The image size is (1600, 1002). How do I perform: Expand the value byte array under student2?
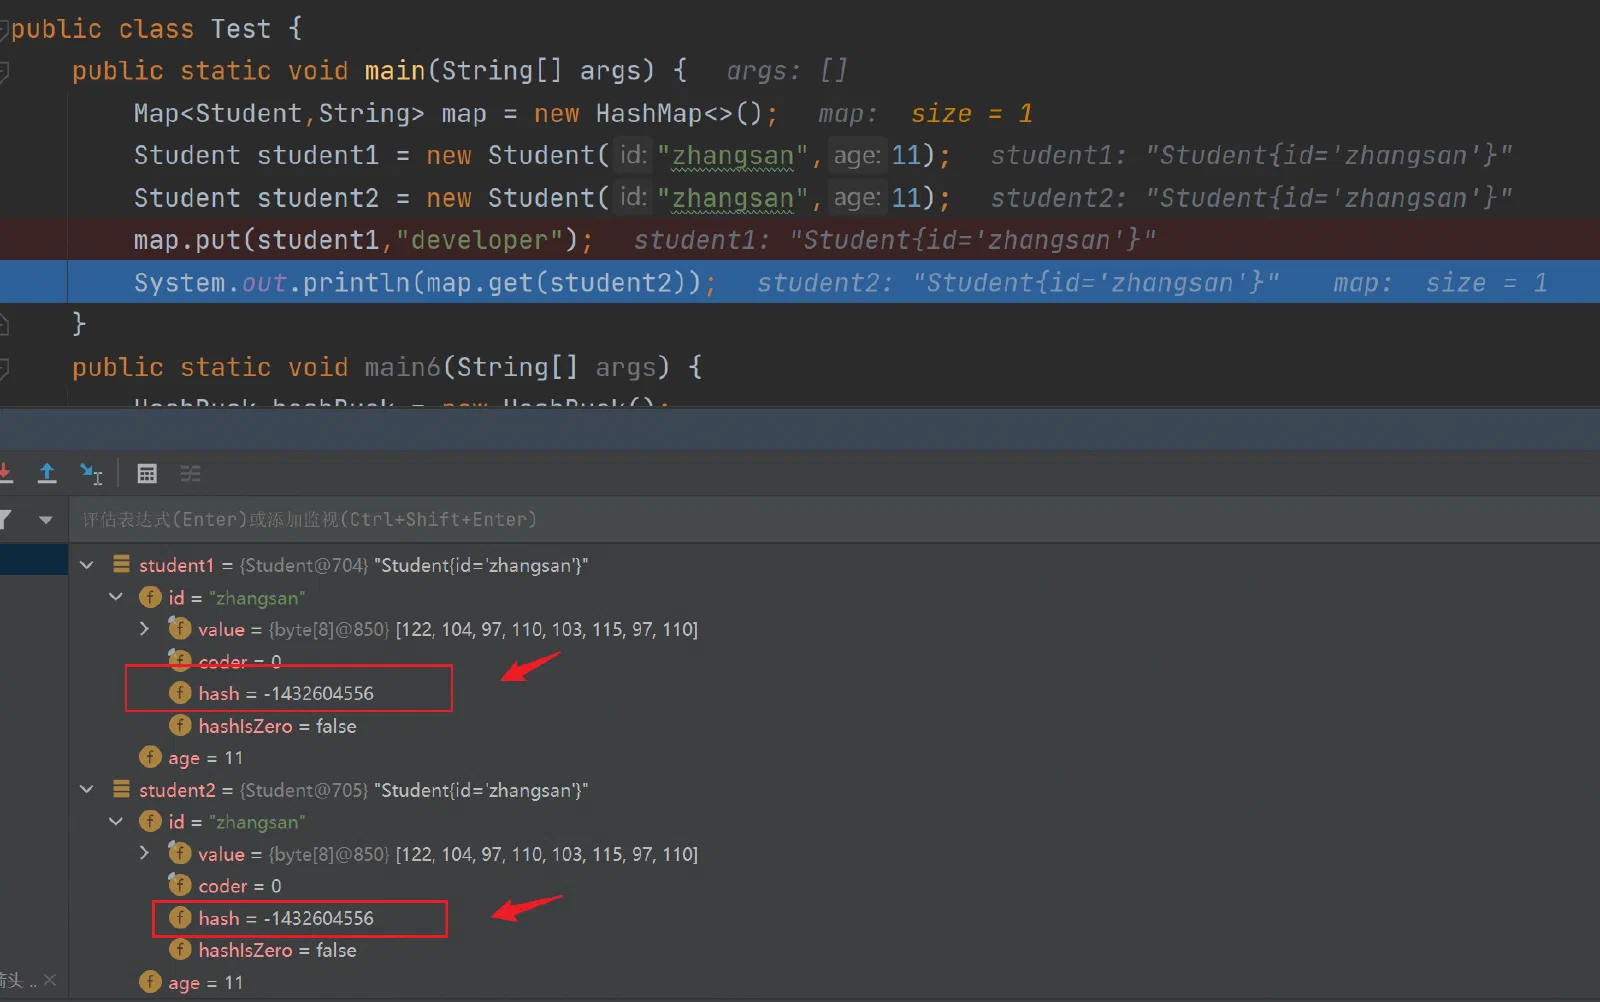pyautogui.click(x=144, y=853)
